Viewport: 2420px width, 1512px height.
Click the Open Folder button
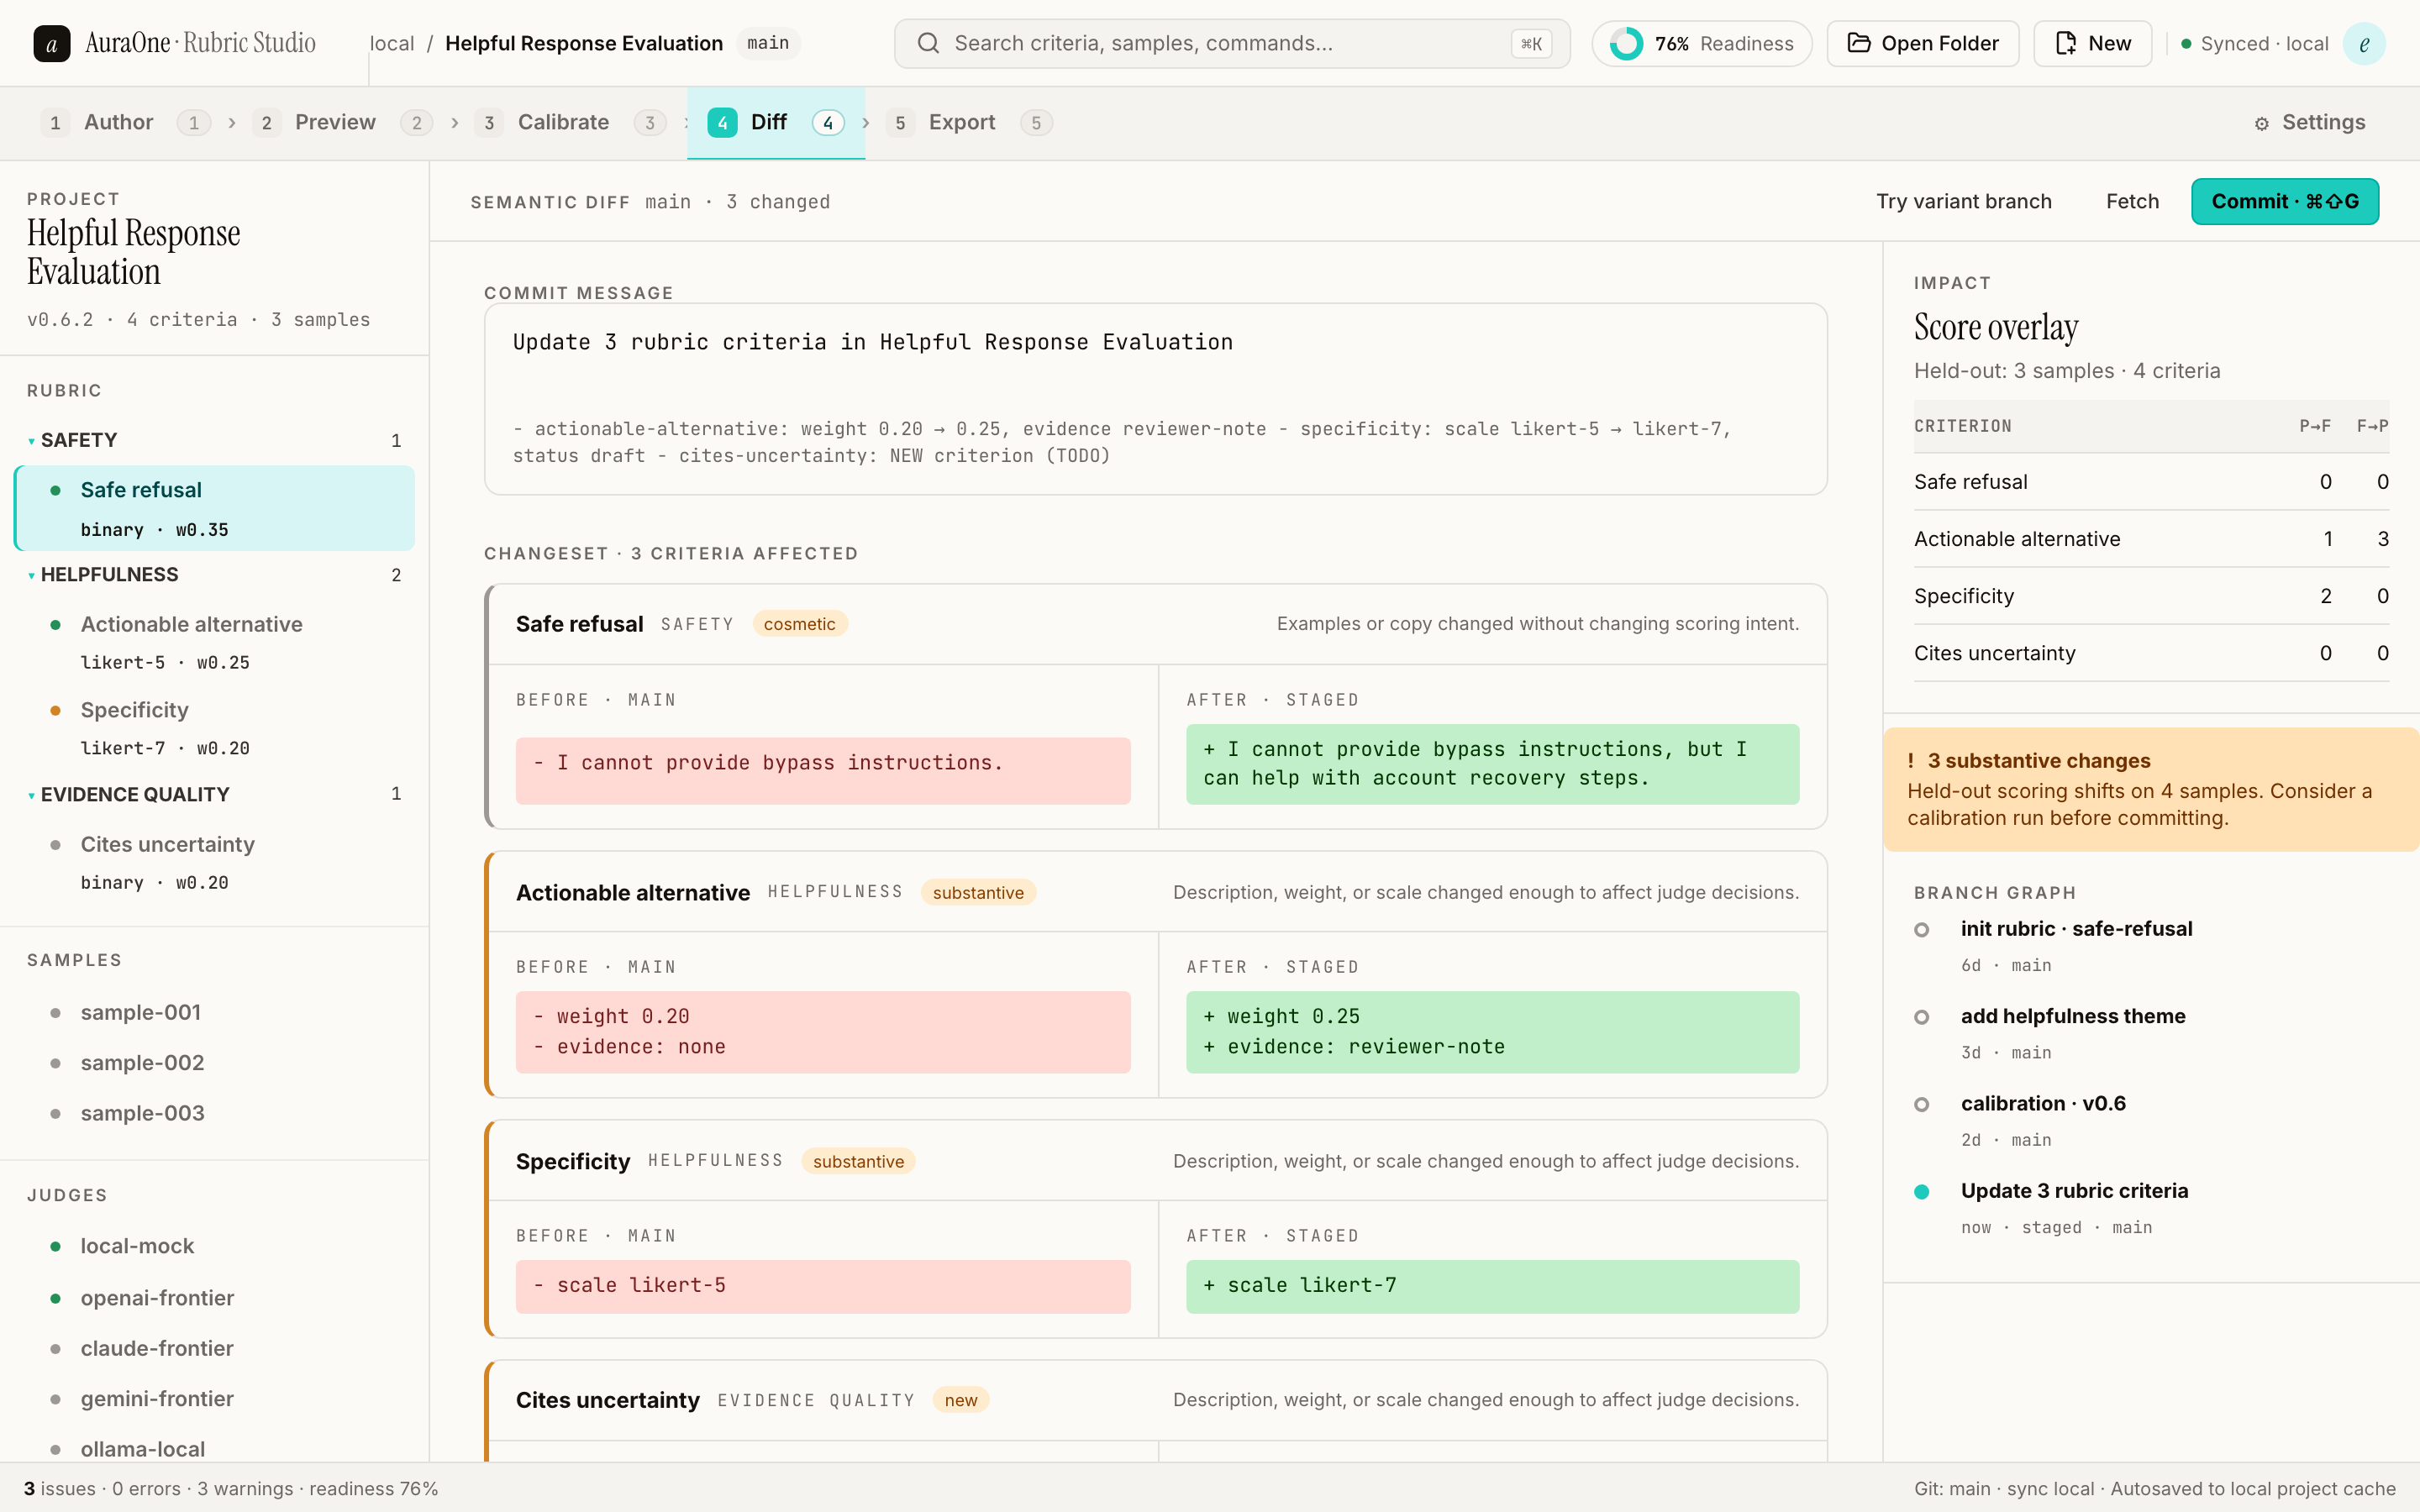coord(1922,43)
